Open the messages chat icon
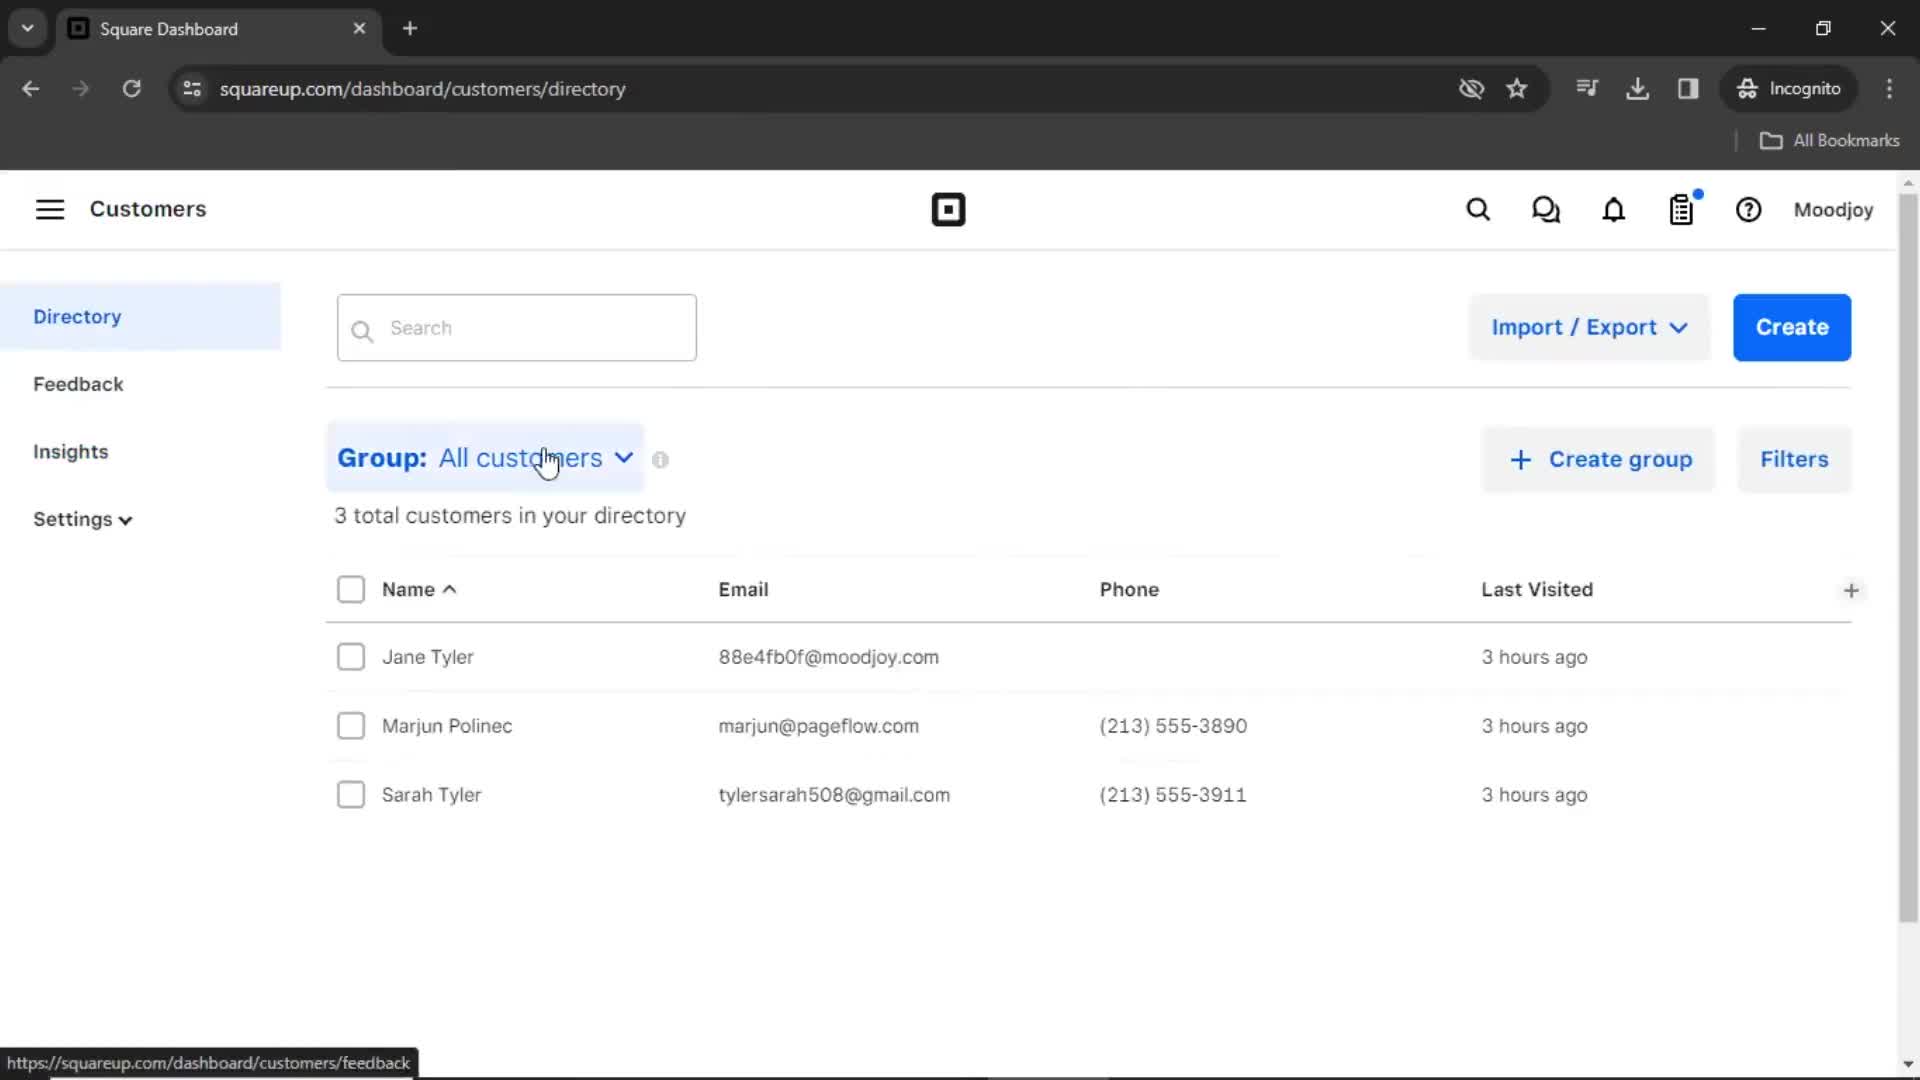This screenshot has height=1080, width=1920. 1546,210
